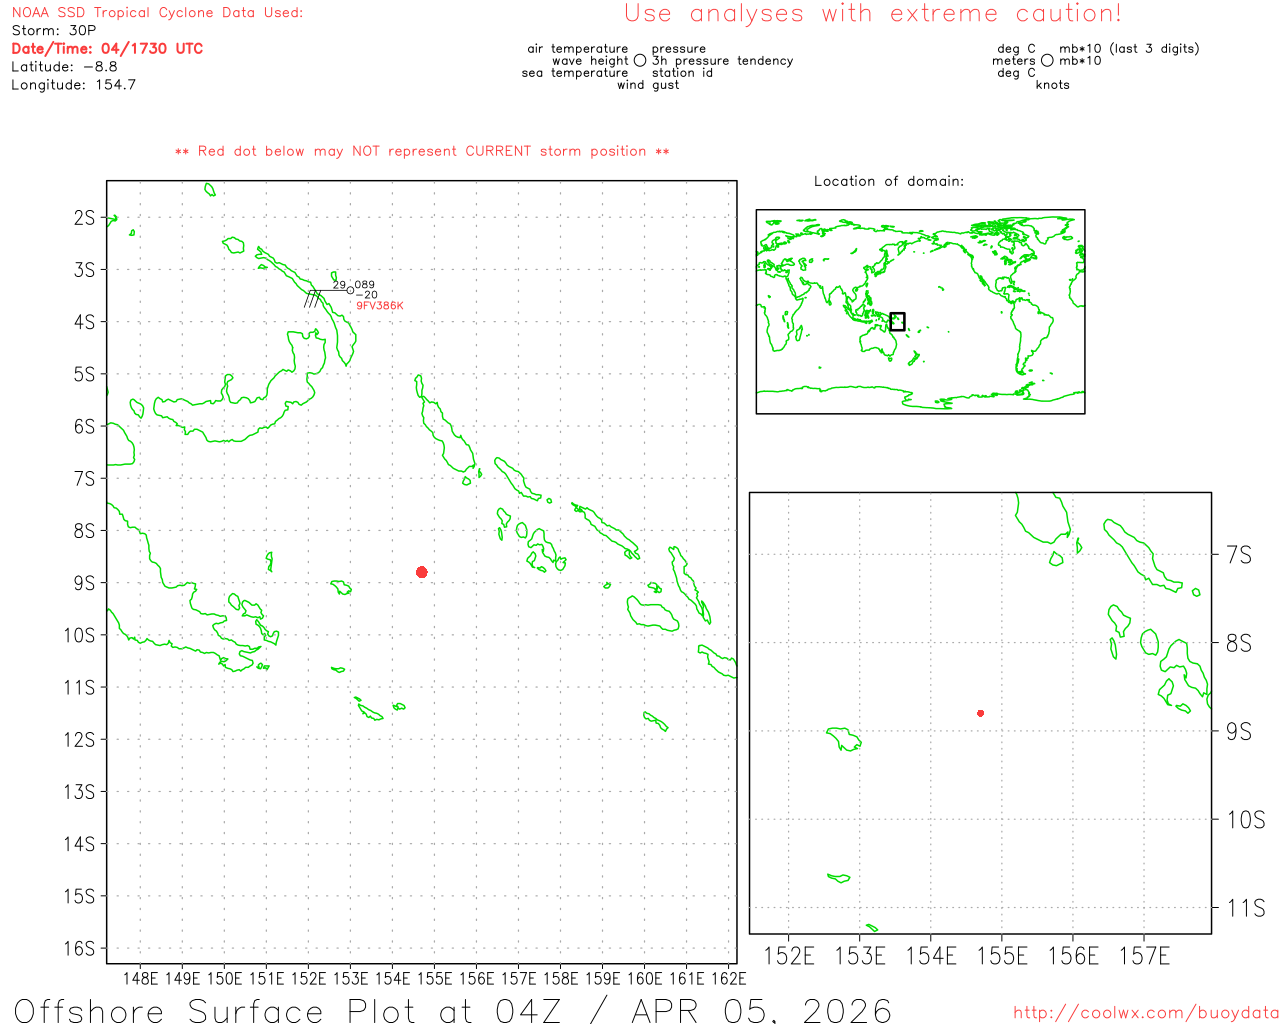The image size is (1280, 1024).
Task: Click the 'Use analyses with extreme caution!' warning
Action: tap(872, 14)
